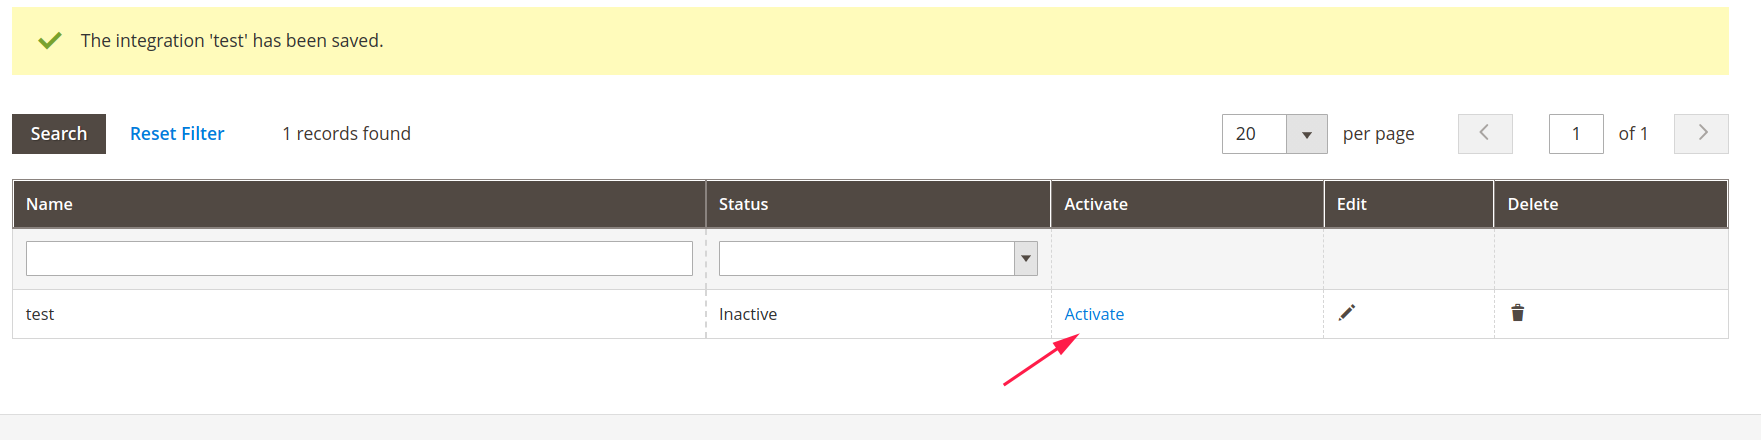The width and height of the screenshot is (1761, 440).
Task: Click the Inactive status cell
Action: click(x=747, y=314)
